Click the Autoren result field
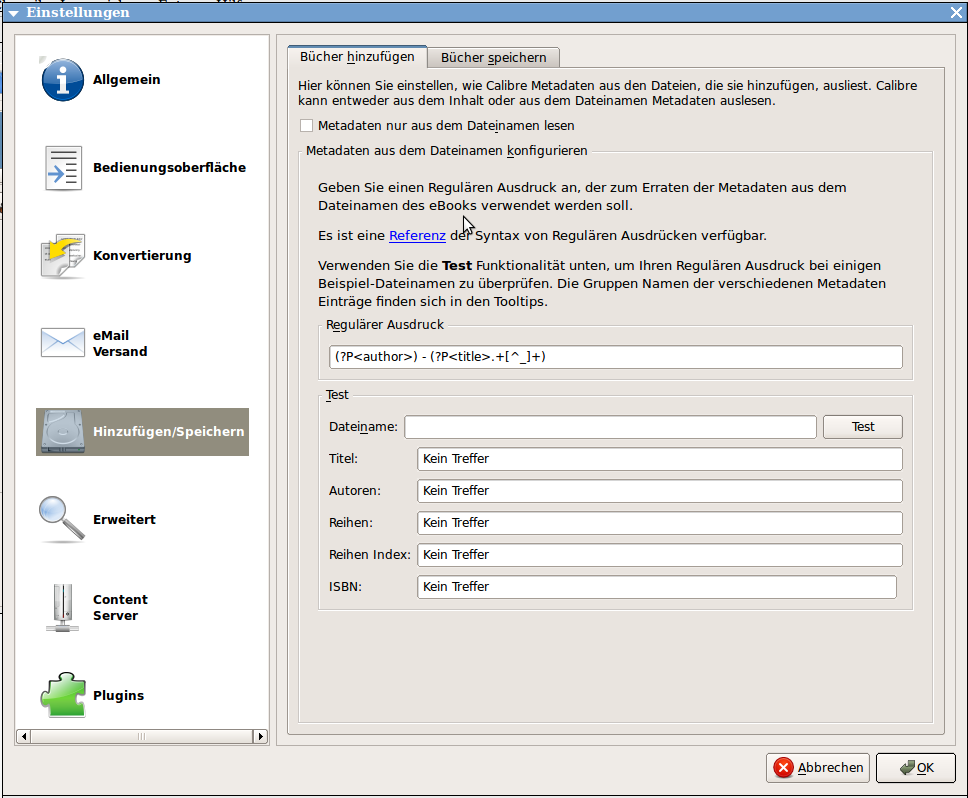The height and width of the screenshot is (798, 968). 659,491
